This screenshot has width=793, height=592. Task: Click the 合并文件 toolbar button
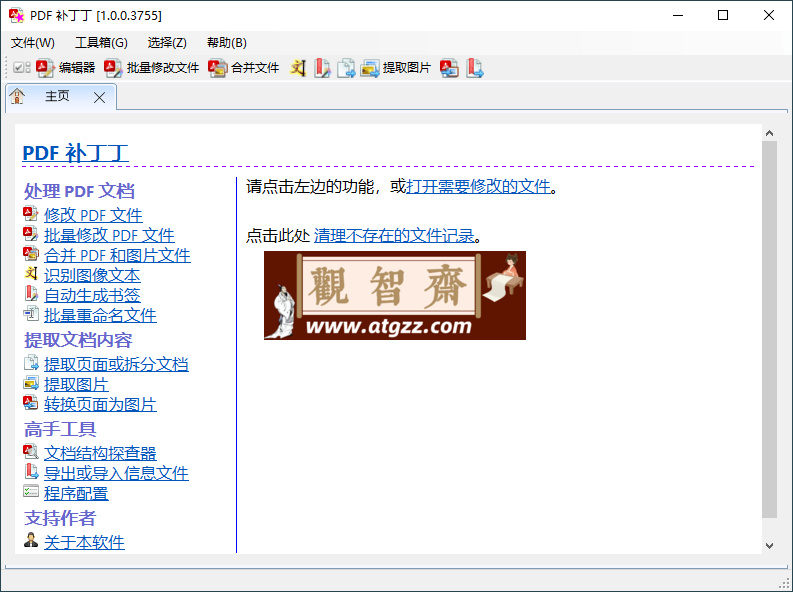pos(244,68)
